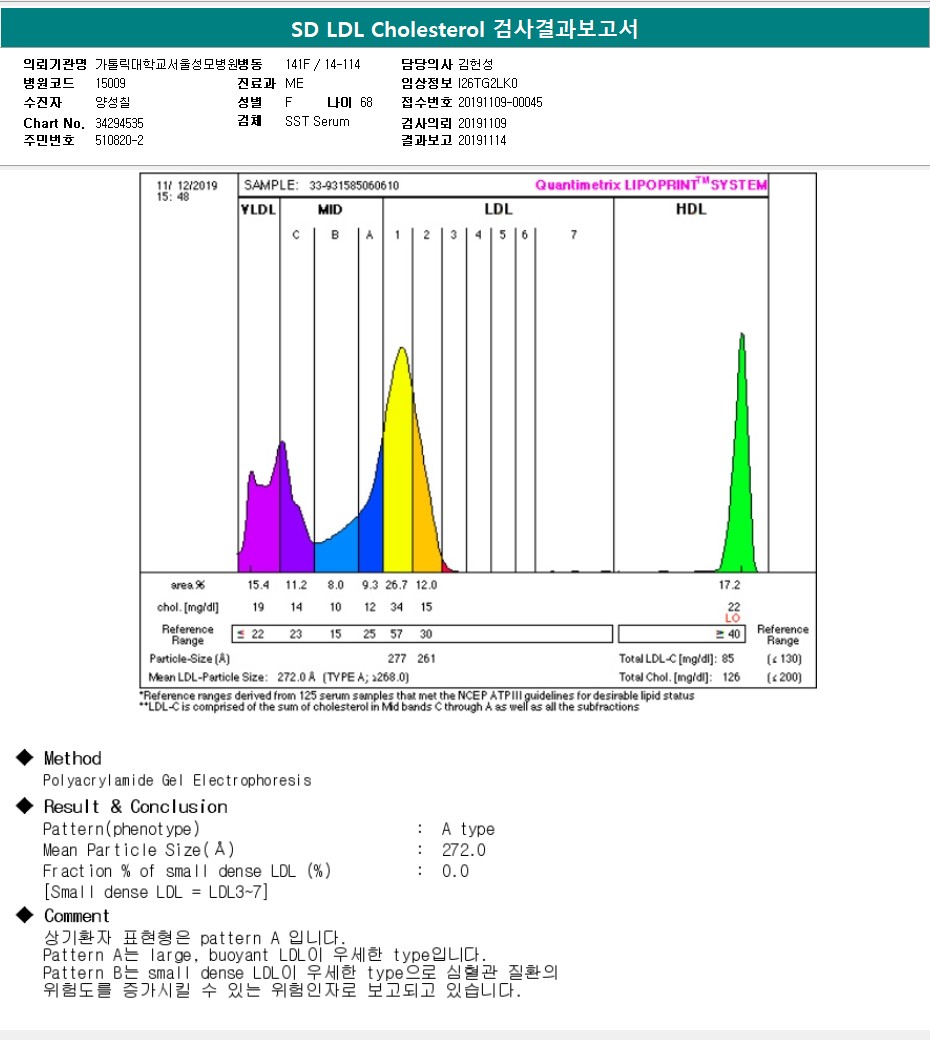Click the MID column header
The image size is (930, 1040).
click(330, 210)
